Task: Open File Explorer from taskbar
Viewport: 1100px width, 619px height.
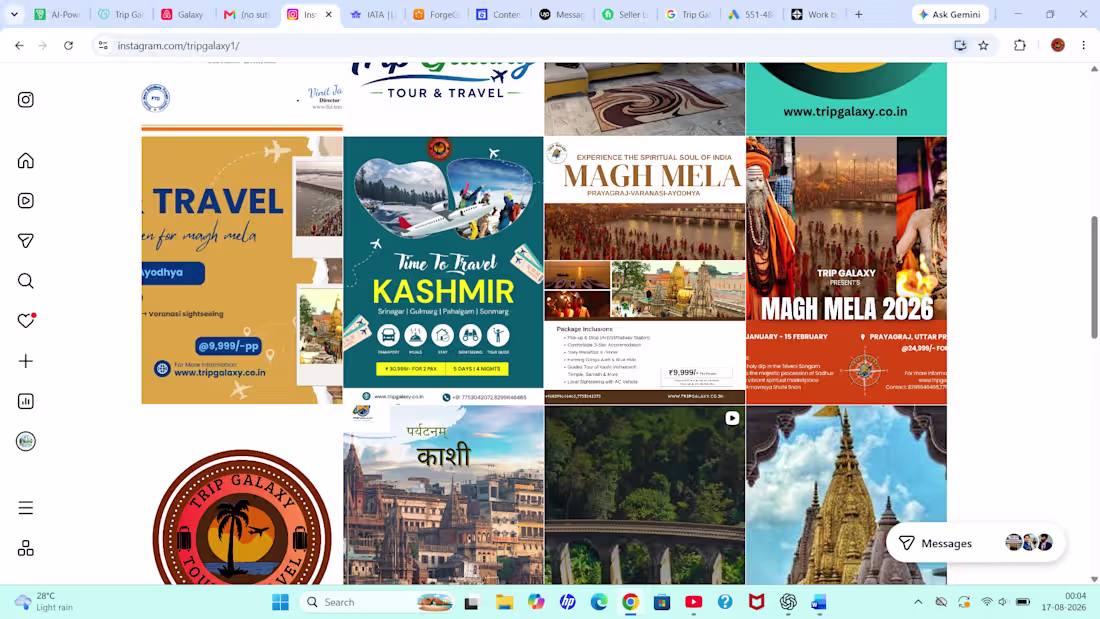Action: coord(504,602)
